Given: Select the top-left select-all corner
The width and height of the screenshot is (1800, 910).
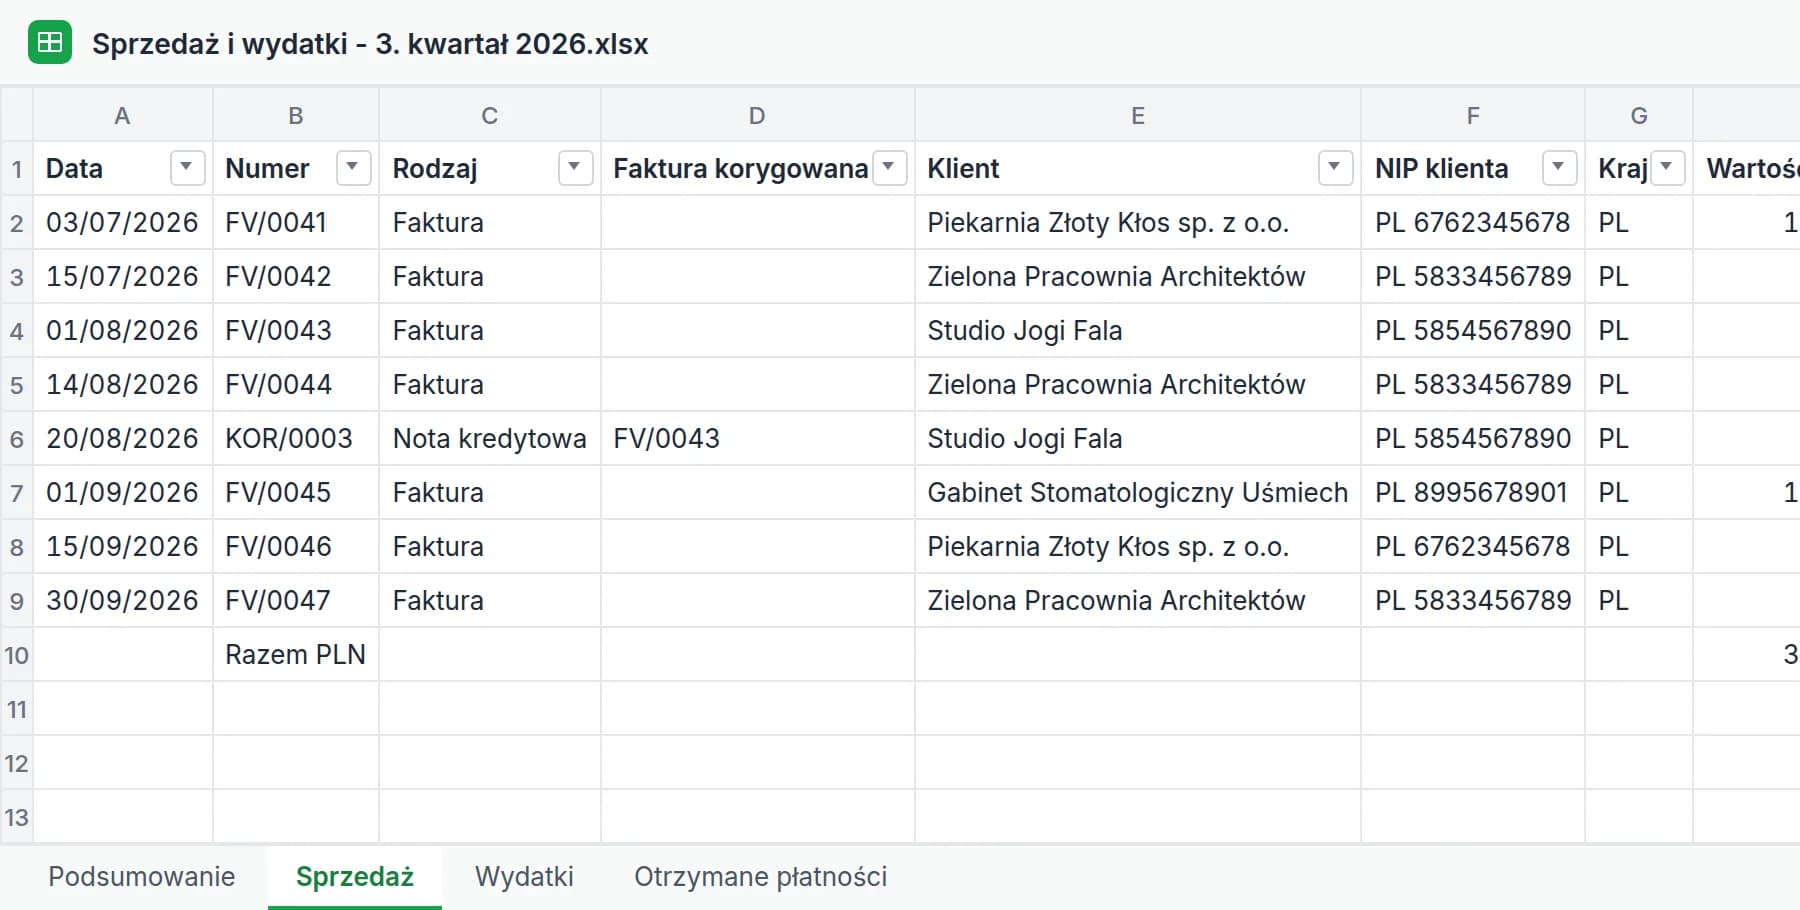Looking at the screenshot, I should pyautogui.click(x=17, y=115).
